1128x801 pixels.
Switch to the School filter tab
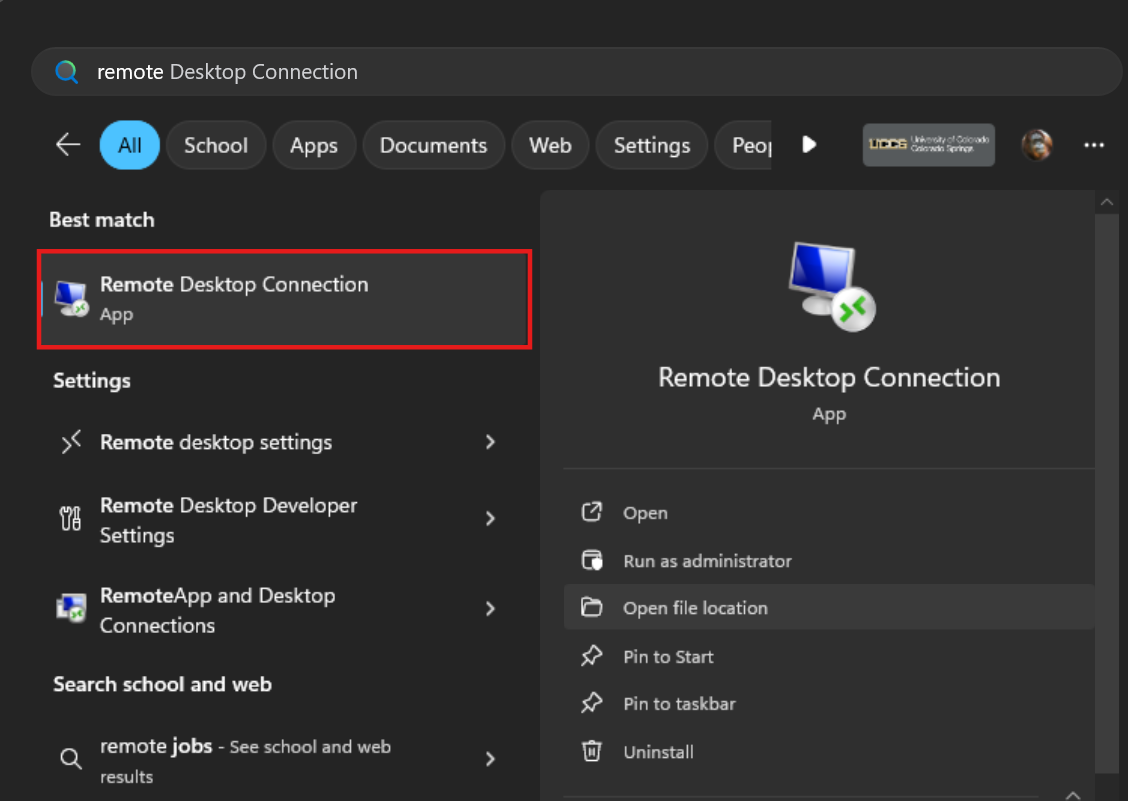216,145
